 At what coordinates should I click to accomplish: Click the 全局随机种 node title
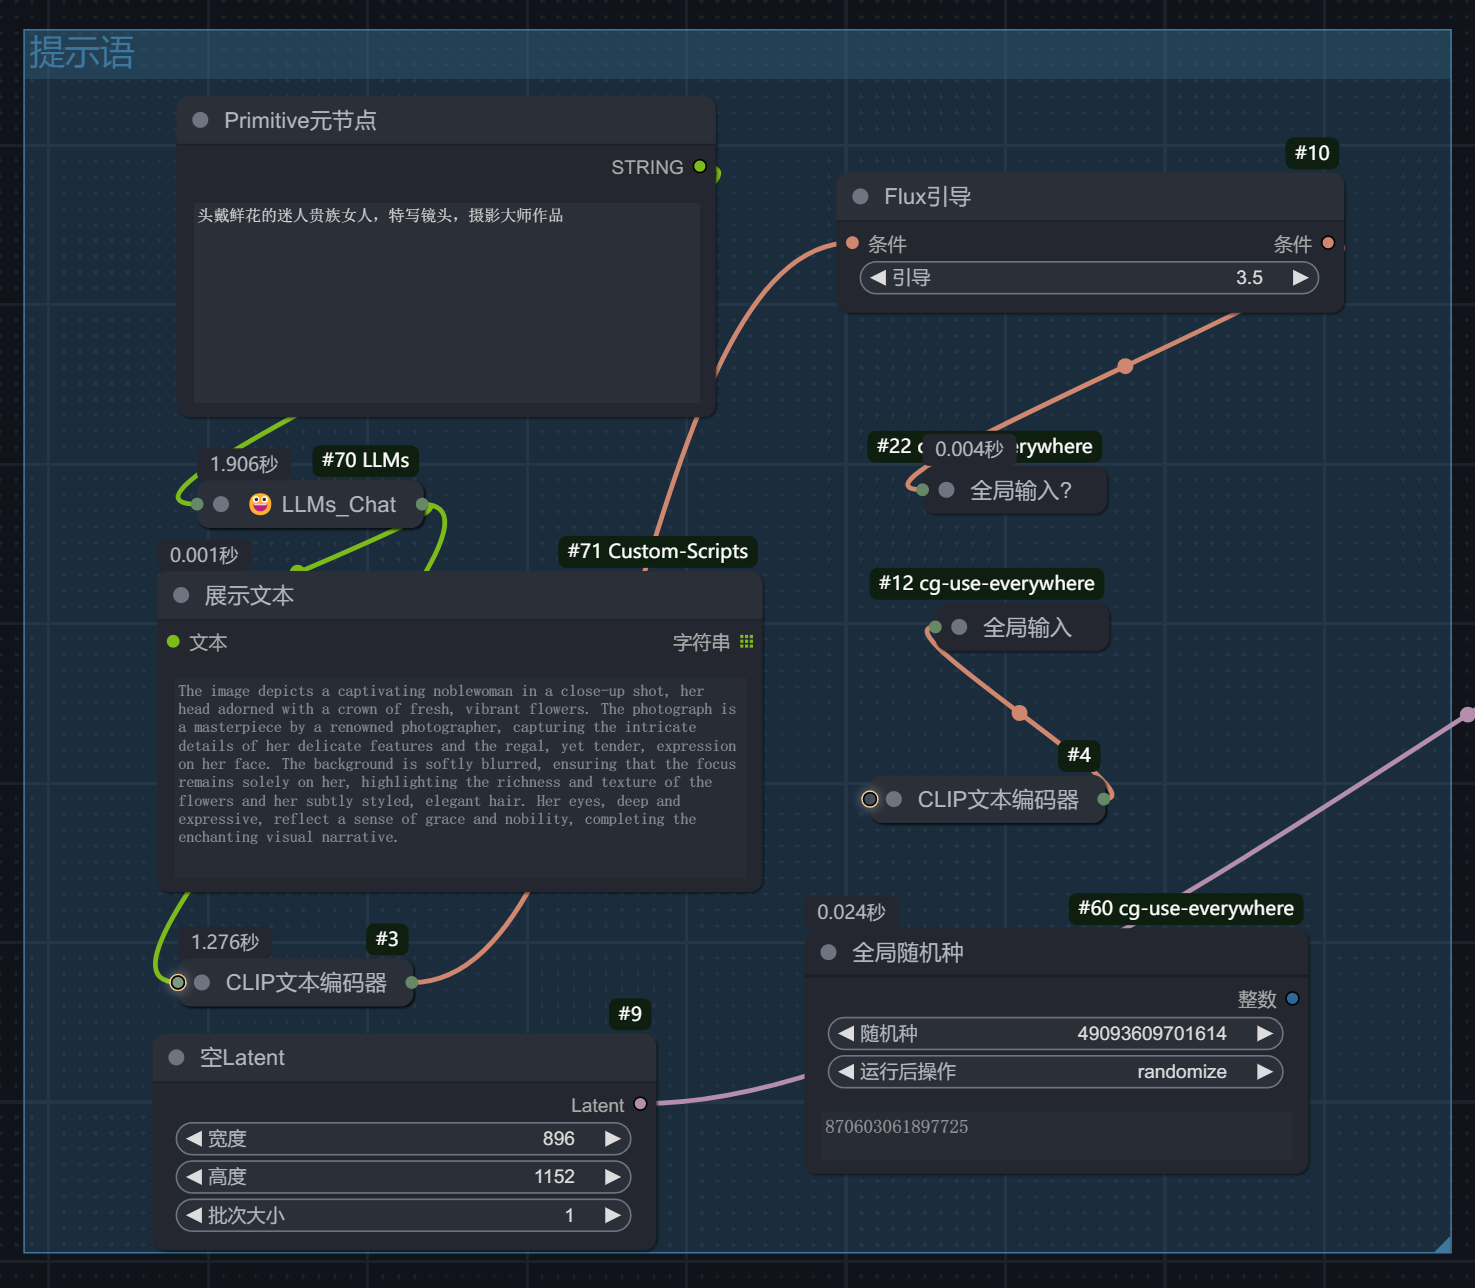point(907,952)
